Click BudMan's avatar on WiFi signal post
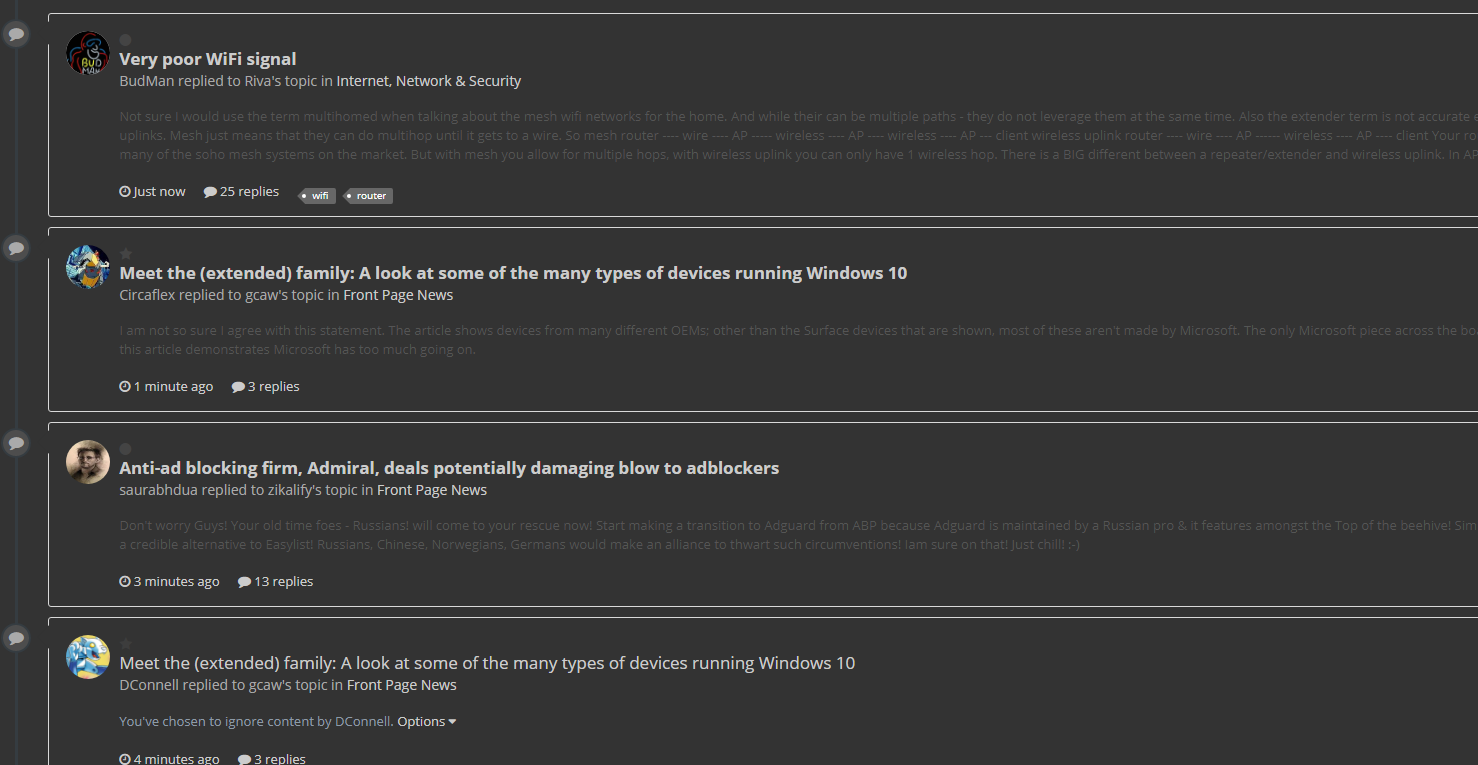The height and width of the screenshot is (765, 1478). coord(88,53)
